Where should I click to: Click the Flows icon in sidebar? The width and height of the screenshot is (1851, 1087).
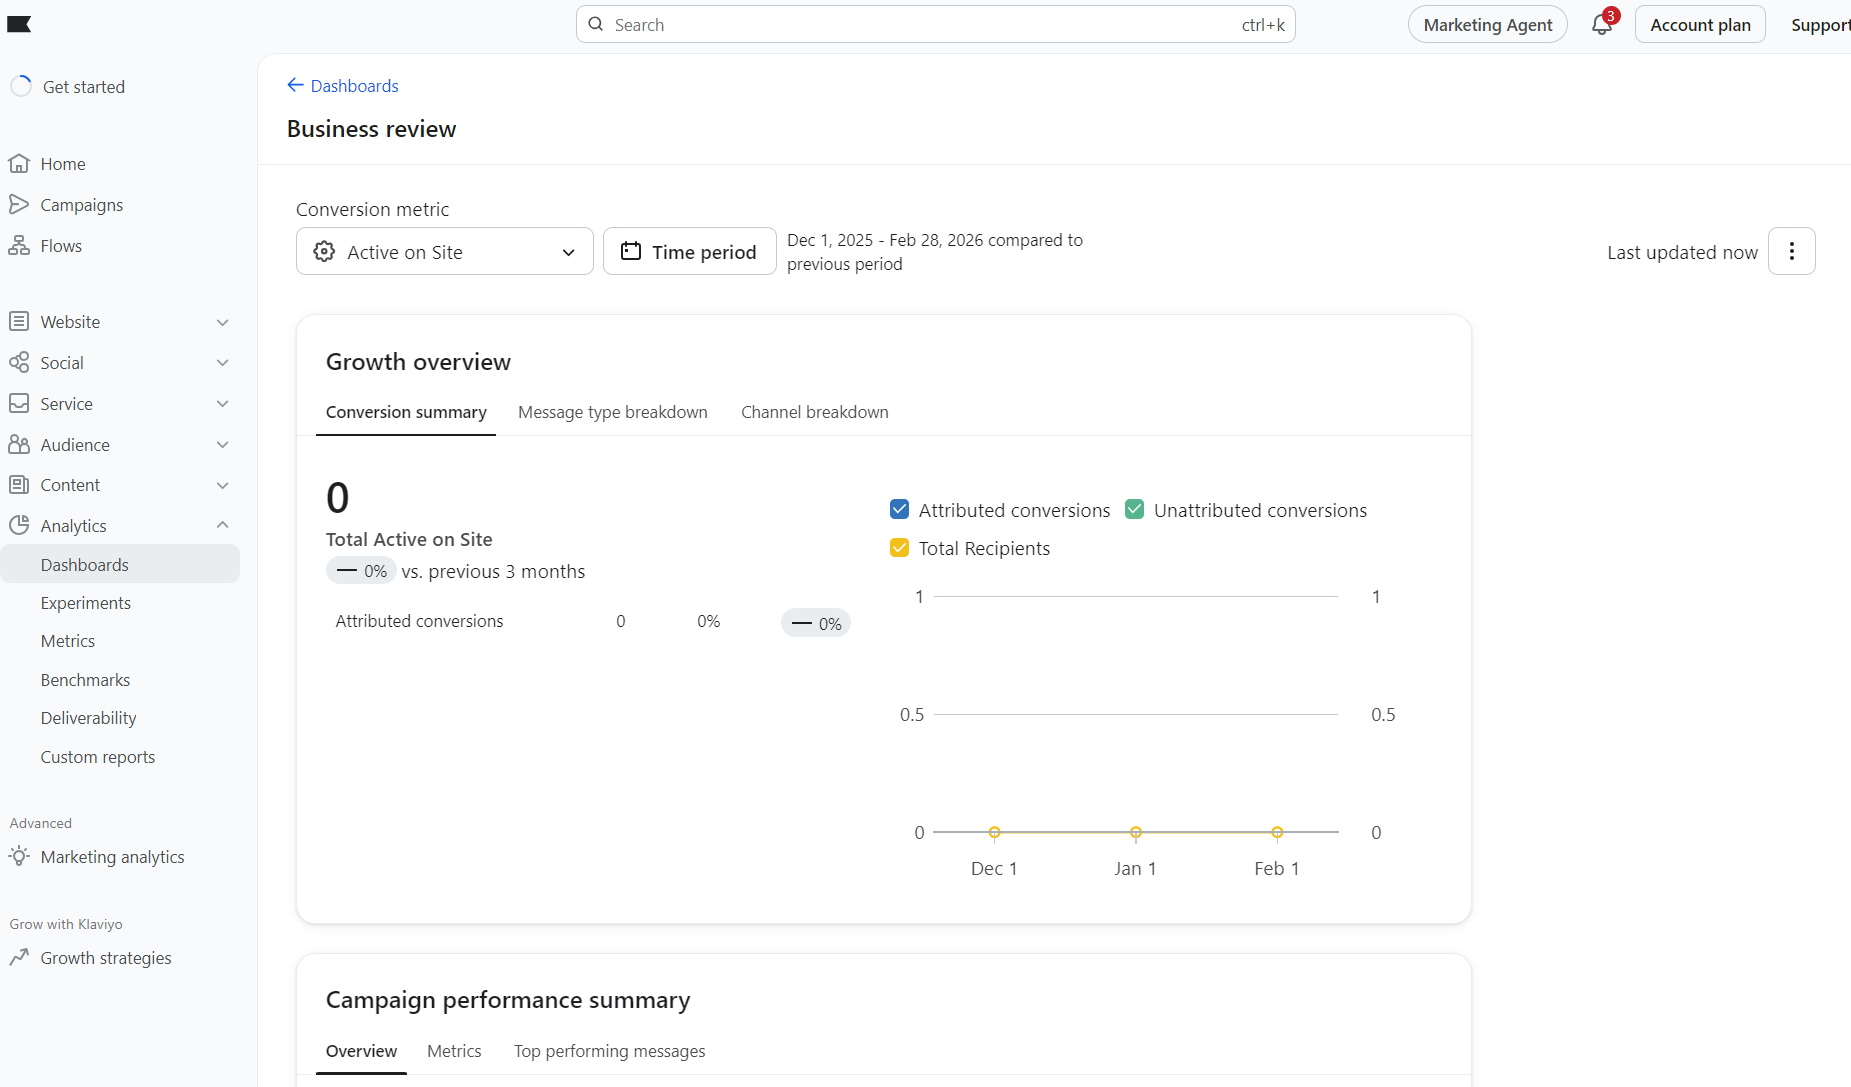(x=20, y=245)
